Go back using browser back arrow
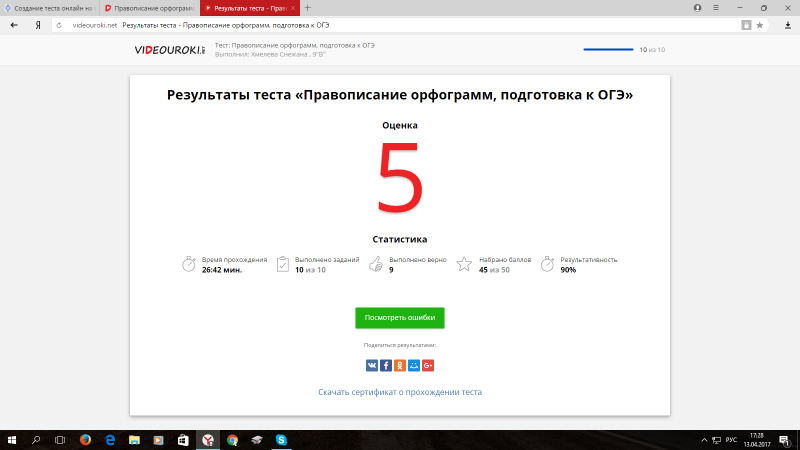 [14, 24]
